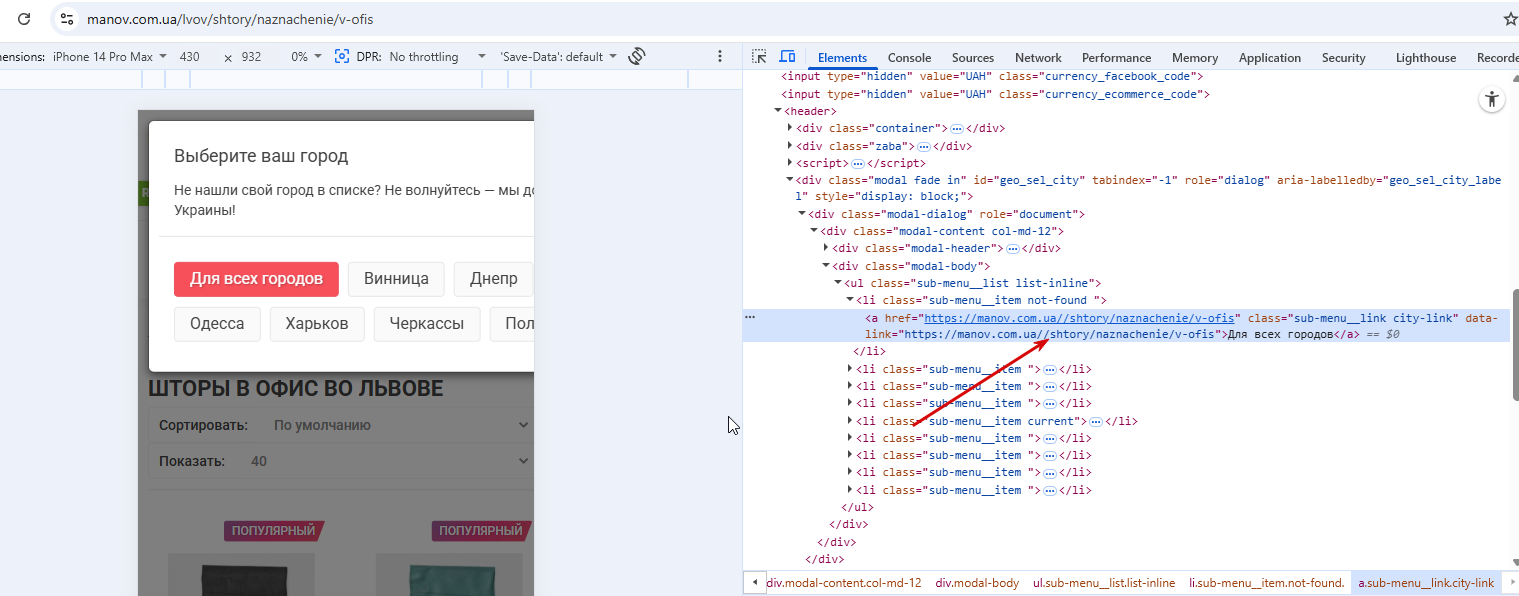
Task: Toggle the device toolbar icon
Action: 788,57
